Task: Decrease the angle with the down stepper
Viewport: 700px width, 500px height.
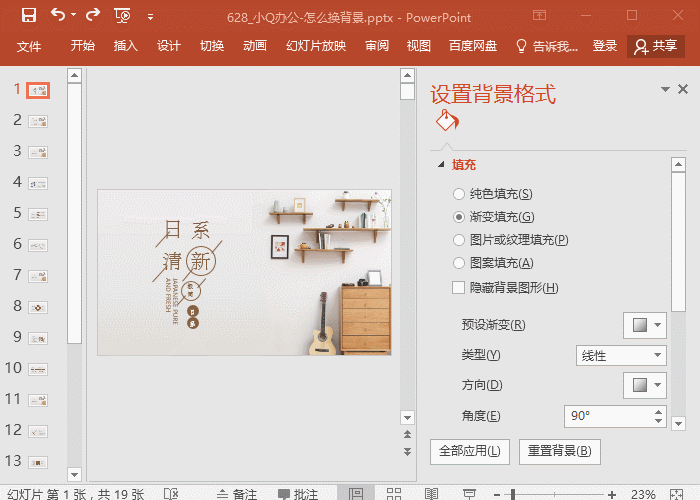Action: (658, 421)
